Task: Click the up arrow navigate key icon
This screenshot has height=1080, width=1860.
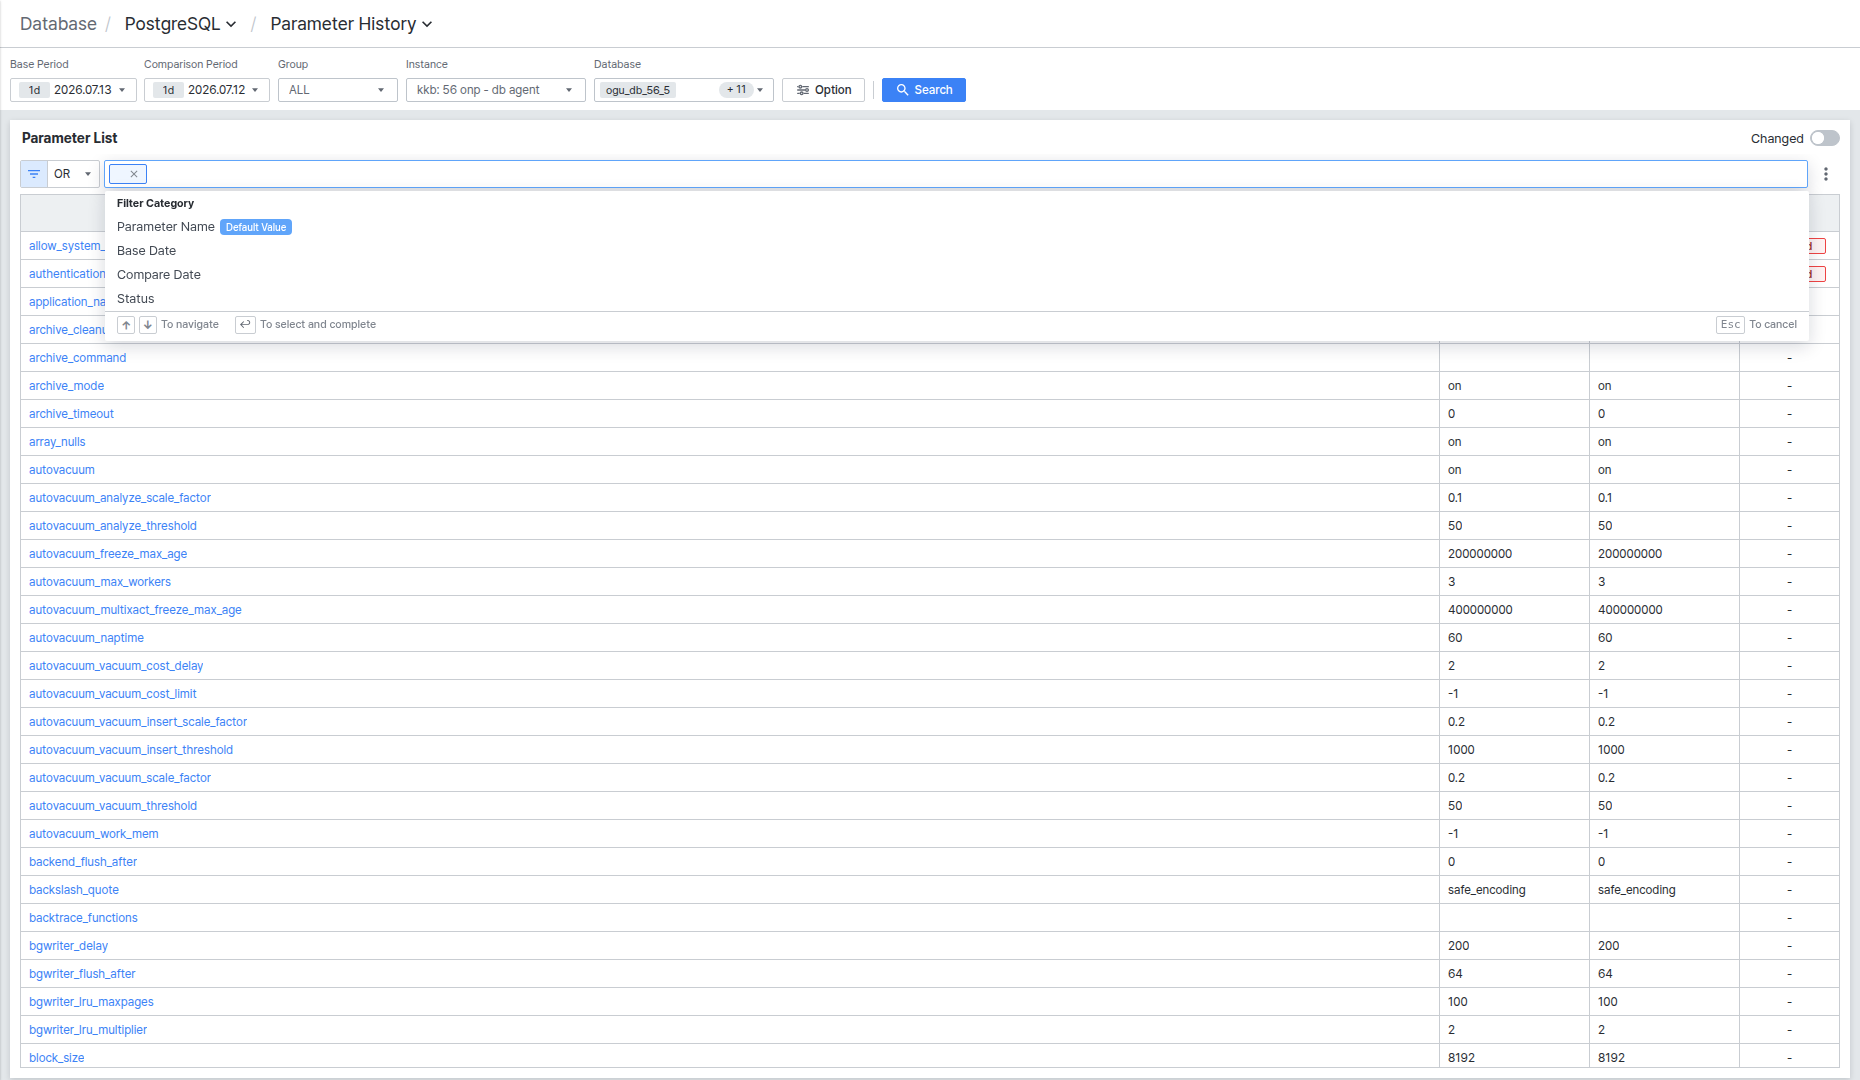Action: pyautogui.click(x=126, y=325)
